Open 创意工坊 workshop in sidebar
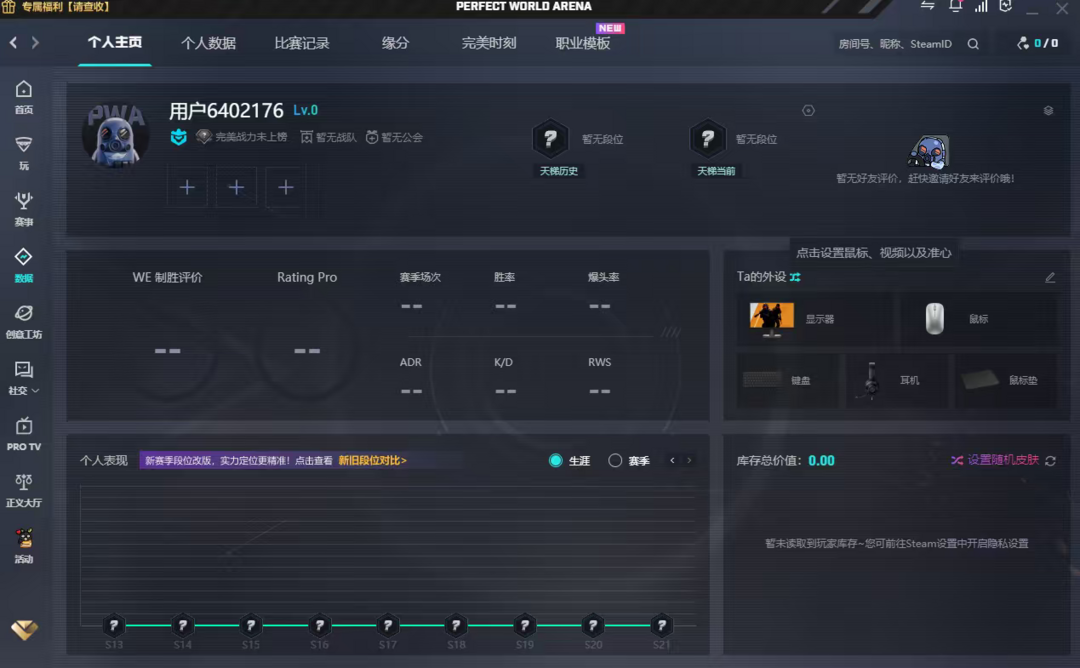 click(x=24, y=321)
